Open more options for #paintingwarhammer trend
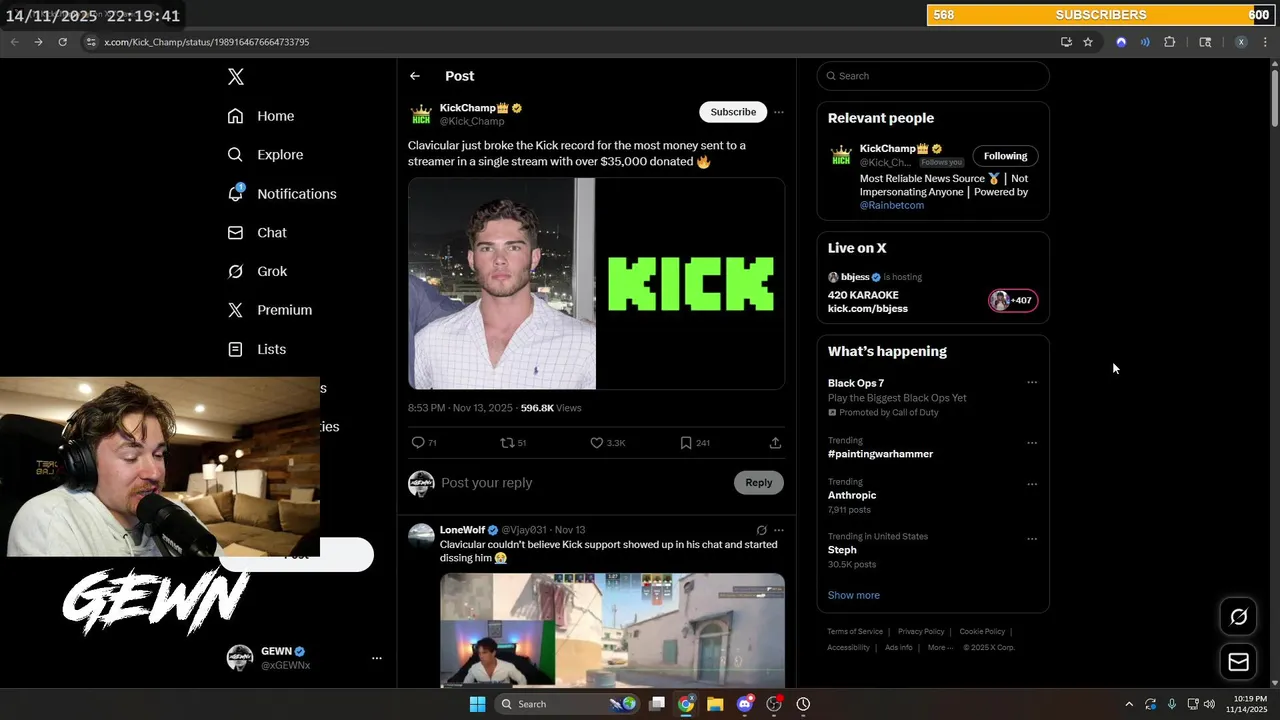The height and width of the screenshot is (720, 1280). (1032, 443)
